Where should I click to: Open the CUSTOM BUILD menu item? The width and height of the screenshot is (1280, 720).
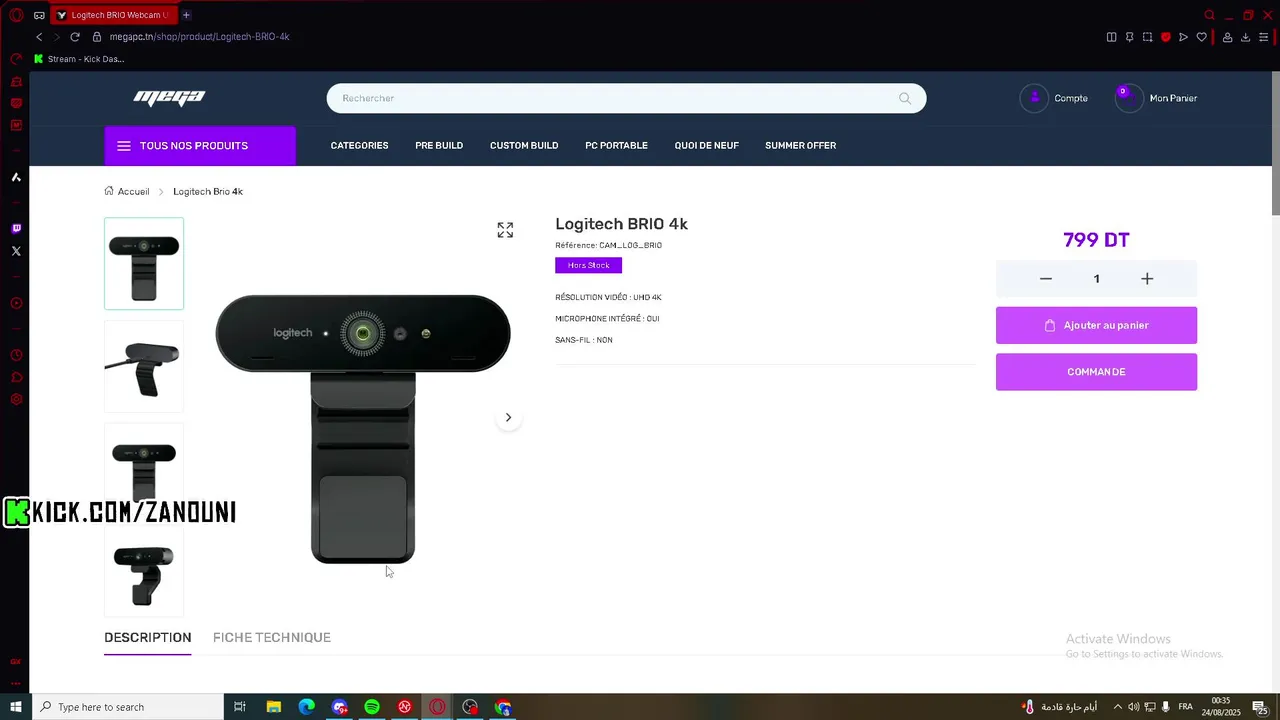[x=524, y=146]
